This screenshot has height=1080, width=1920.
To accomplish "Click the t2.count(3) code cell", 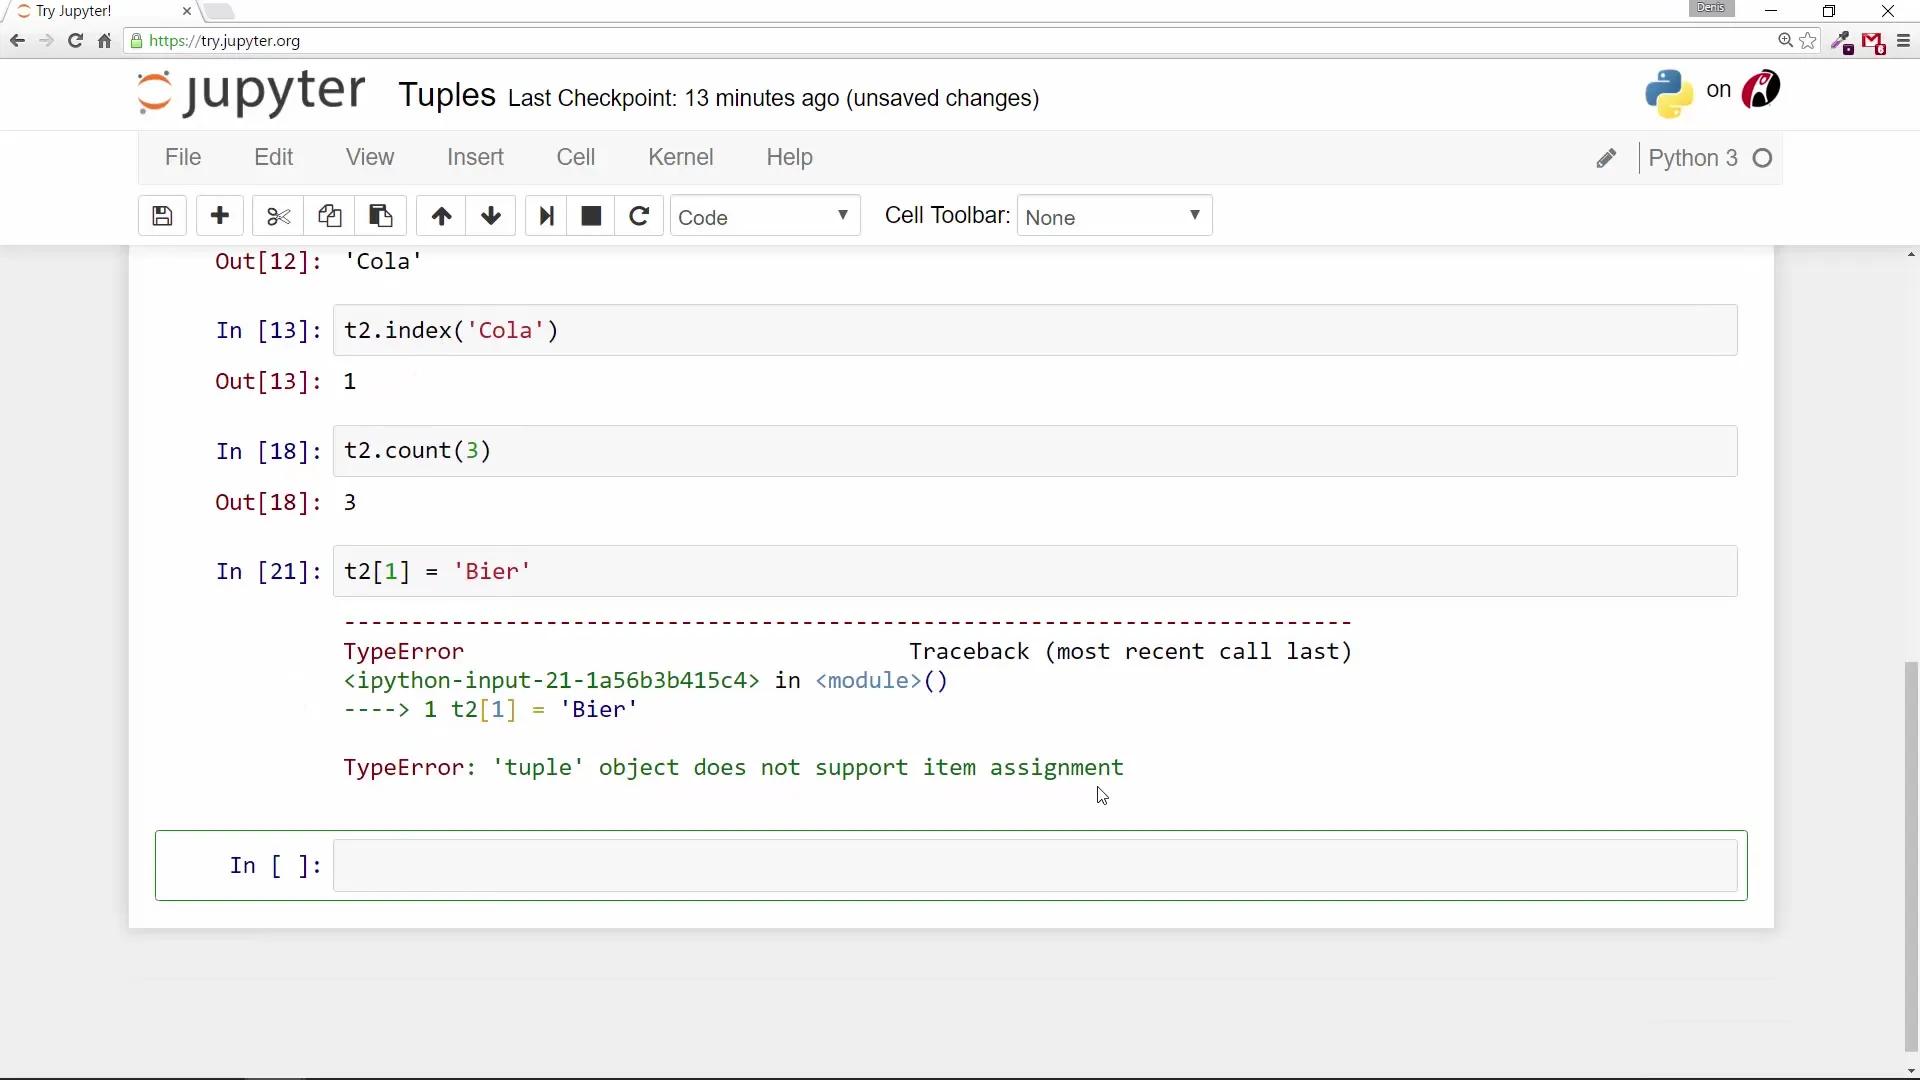I will pos(1035,451).
